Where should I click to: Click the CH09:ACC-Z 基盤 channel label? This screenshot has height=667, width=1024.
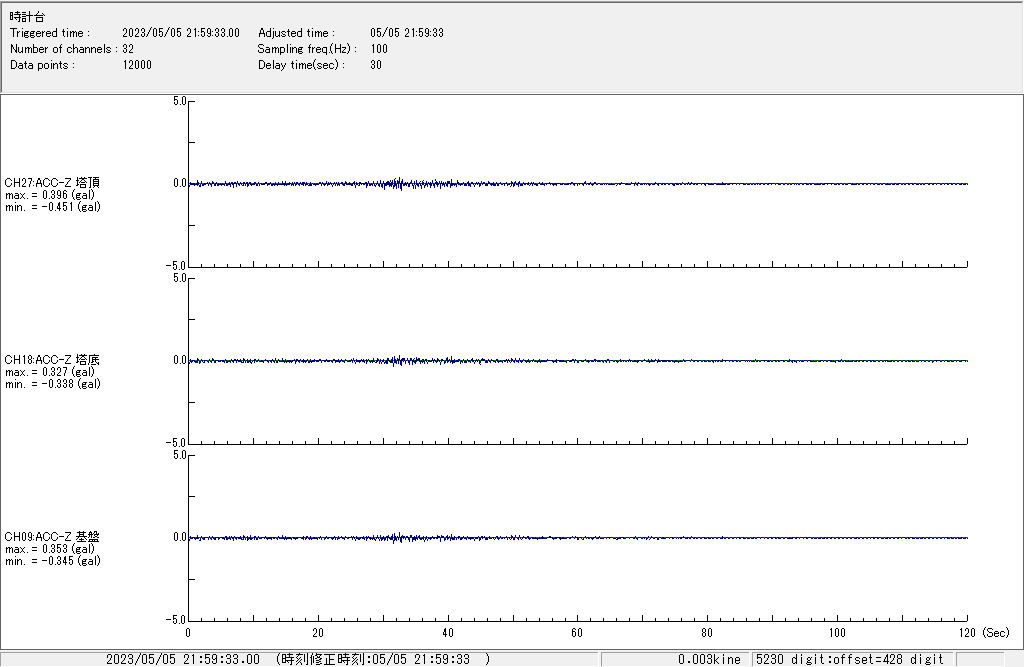tap(52, 537)
